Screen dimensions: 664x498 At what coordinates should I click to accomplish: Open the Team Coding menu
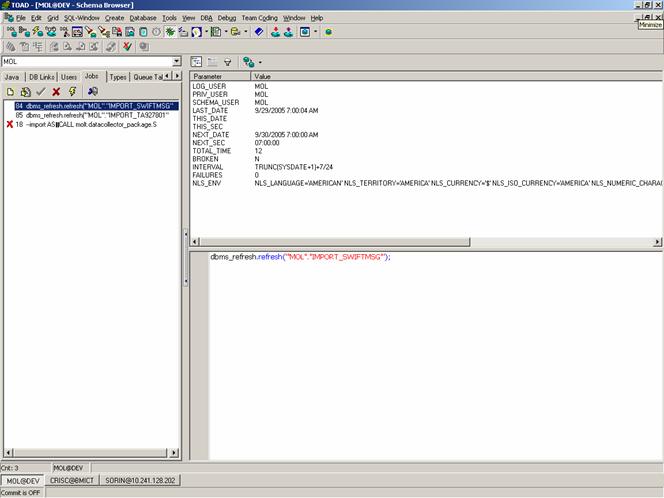point(259,18)
